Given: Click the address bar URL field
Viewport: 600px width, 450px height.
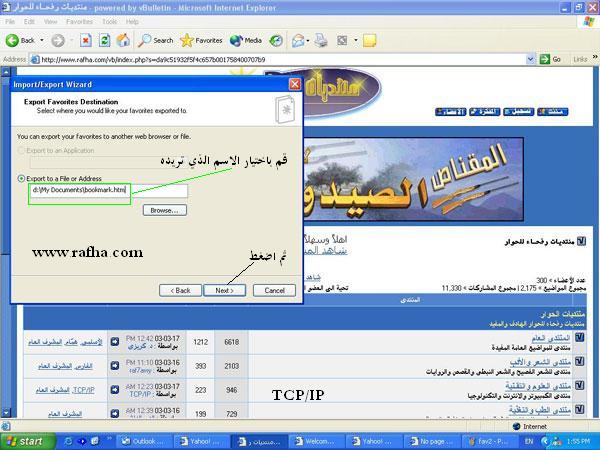Looking at the screenshot, I should coord(277,59).
